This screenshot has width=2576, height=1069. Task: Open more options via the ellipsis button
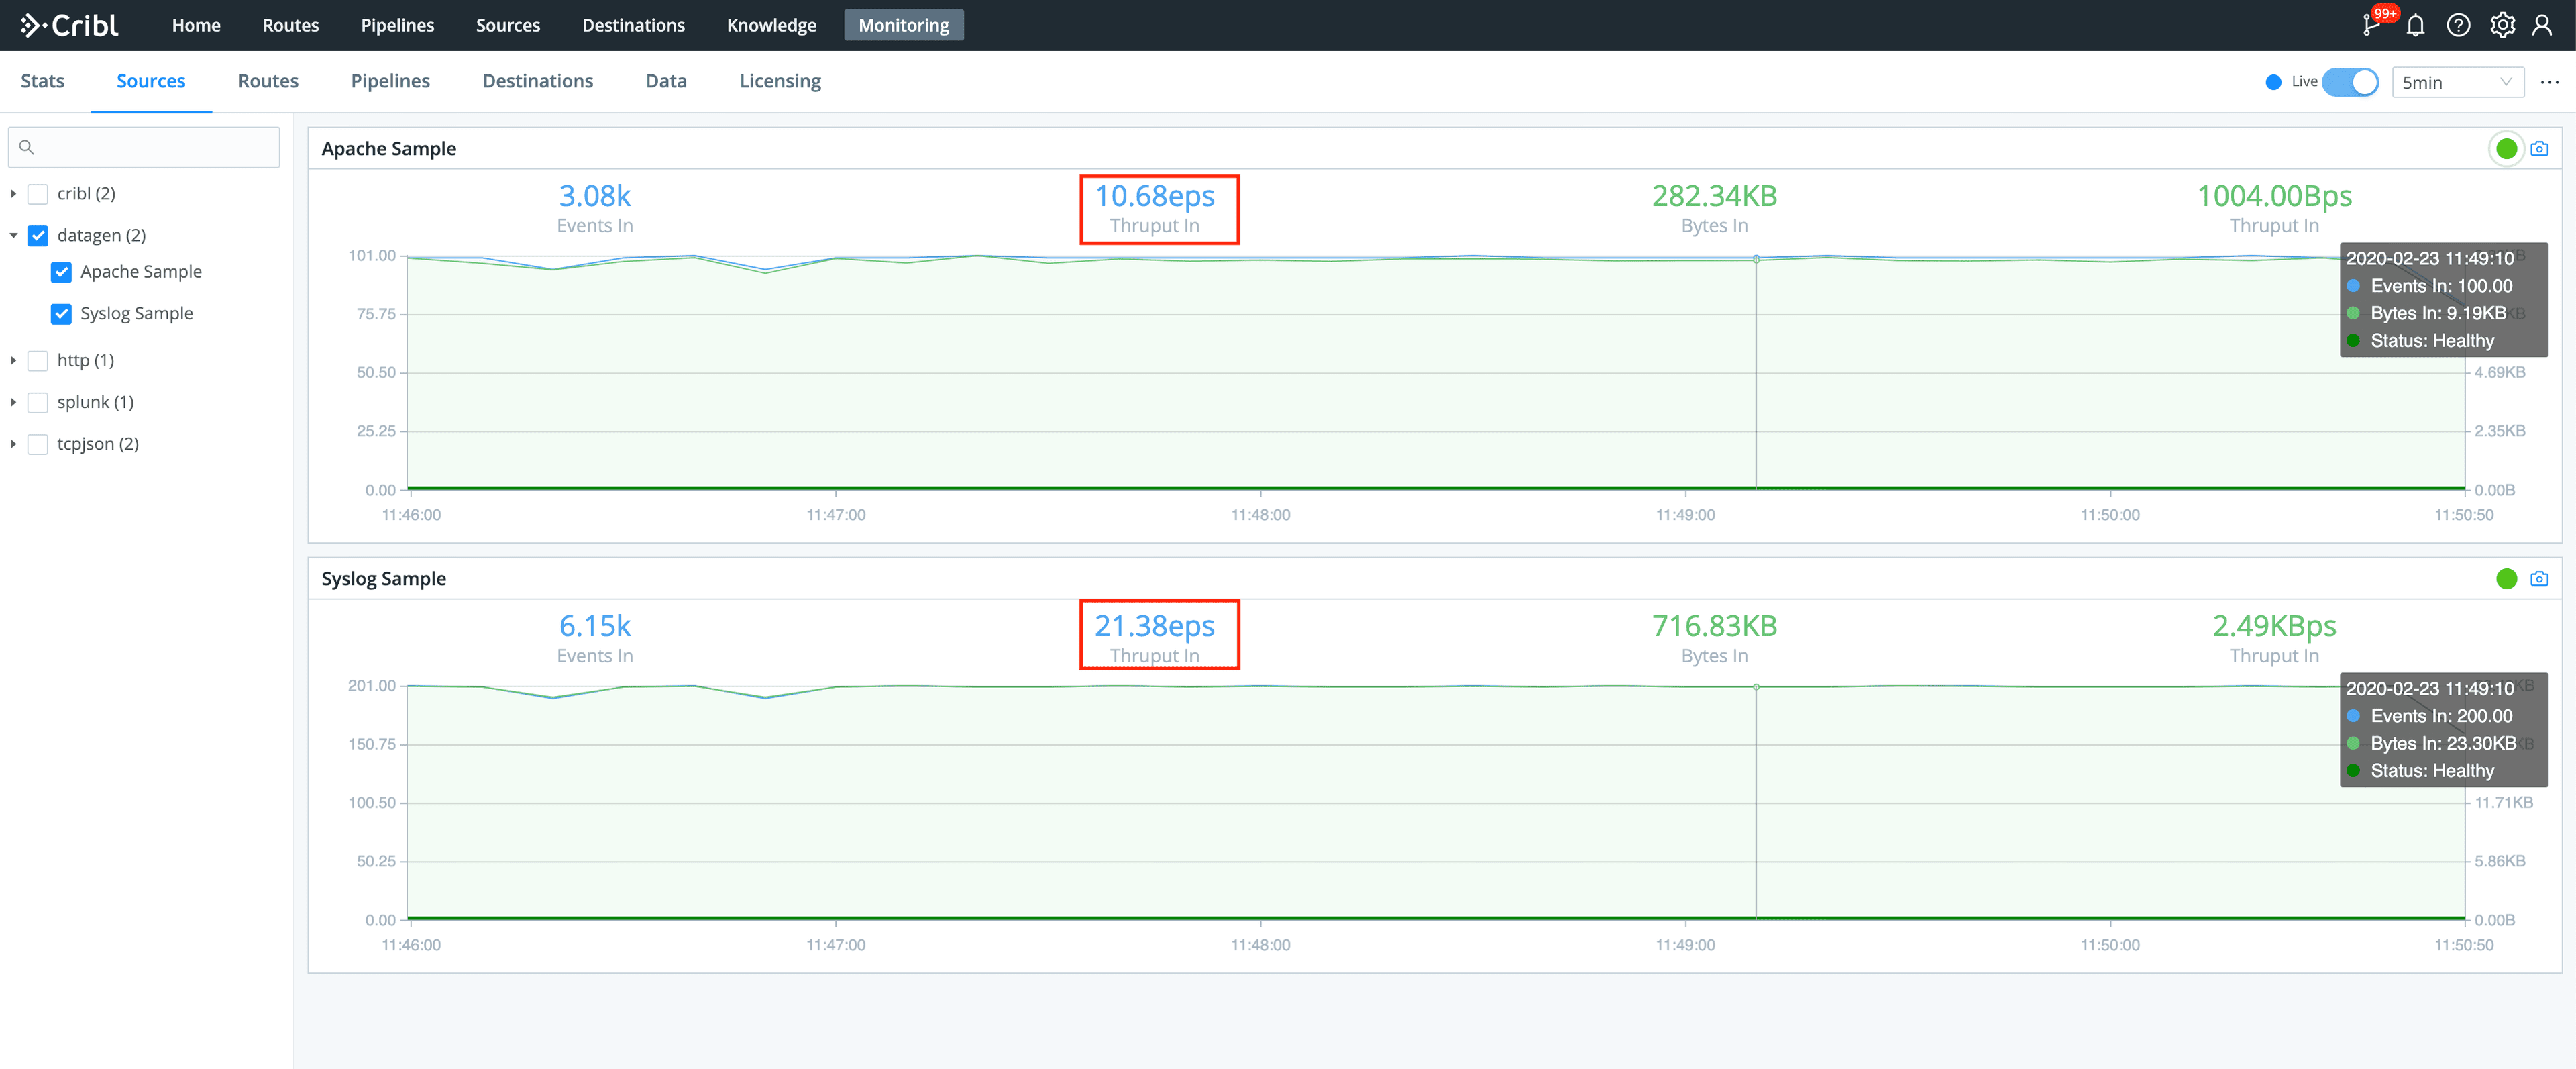point(2550,82)
